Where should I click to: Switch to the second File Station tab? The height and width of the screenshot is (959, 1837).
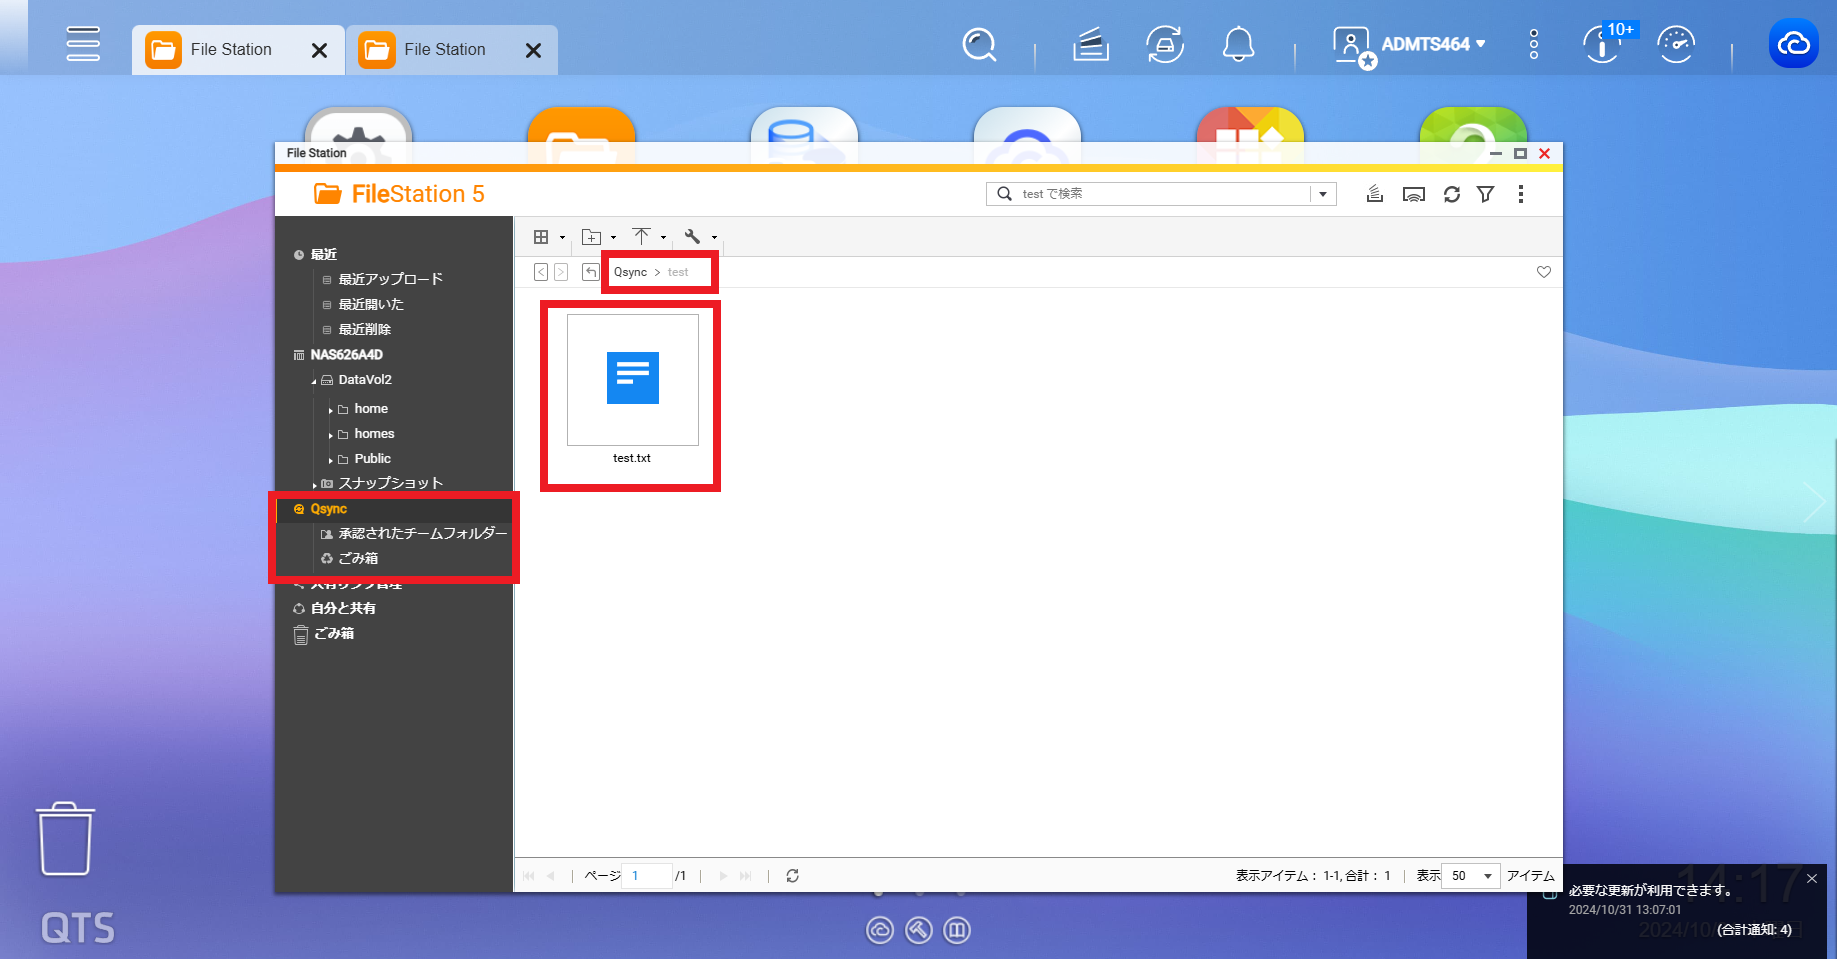point(445,49)
